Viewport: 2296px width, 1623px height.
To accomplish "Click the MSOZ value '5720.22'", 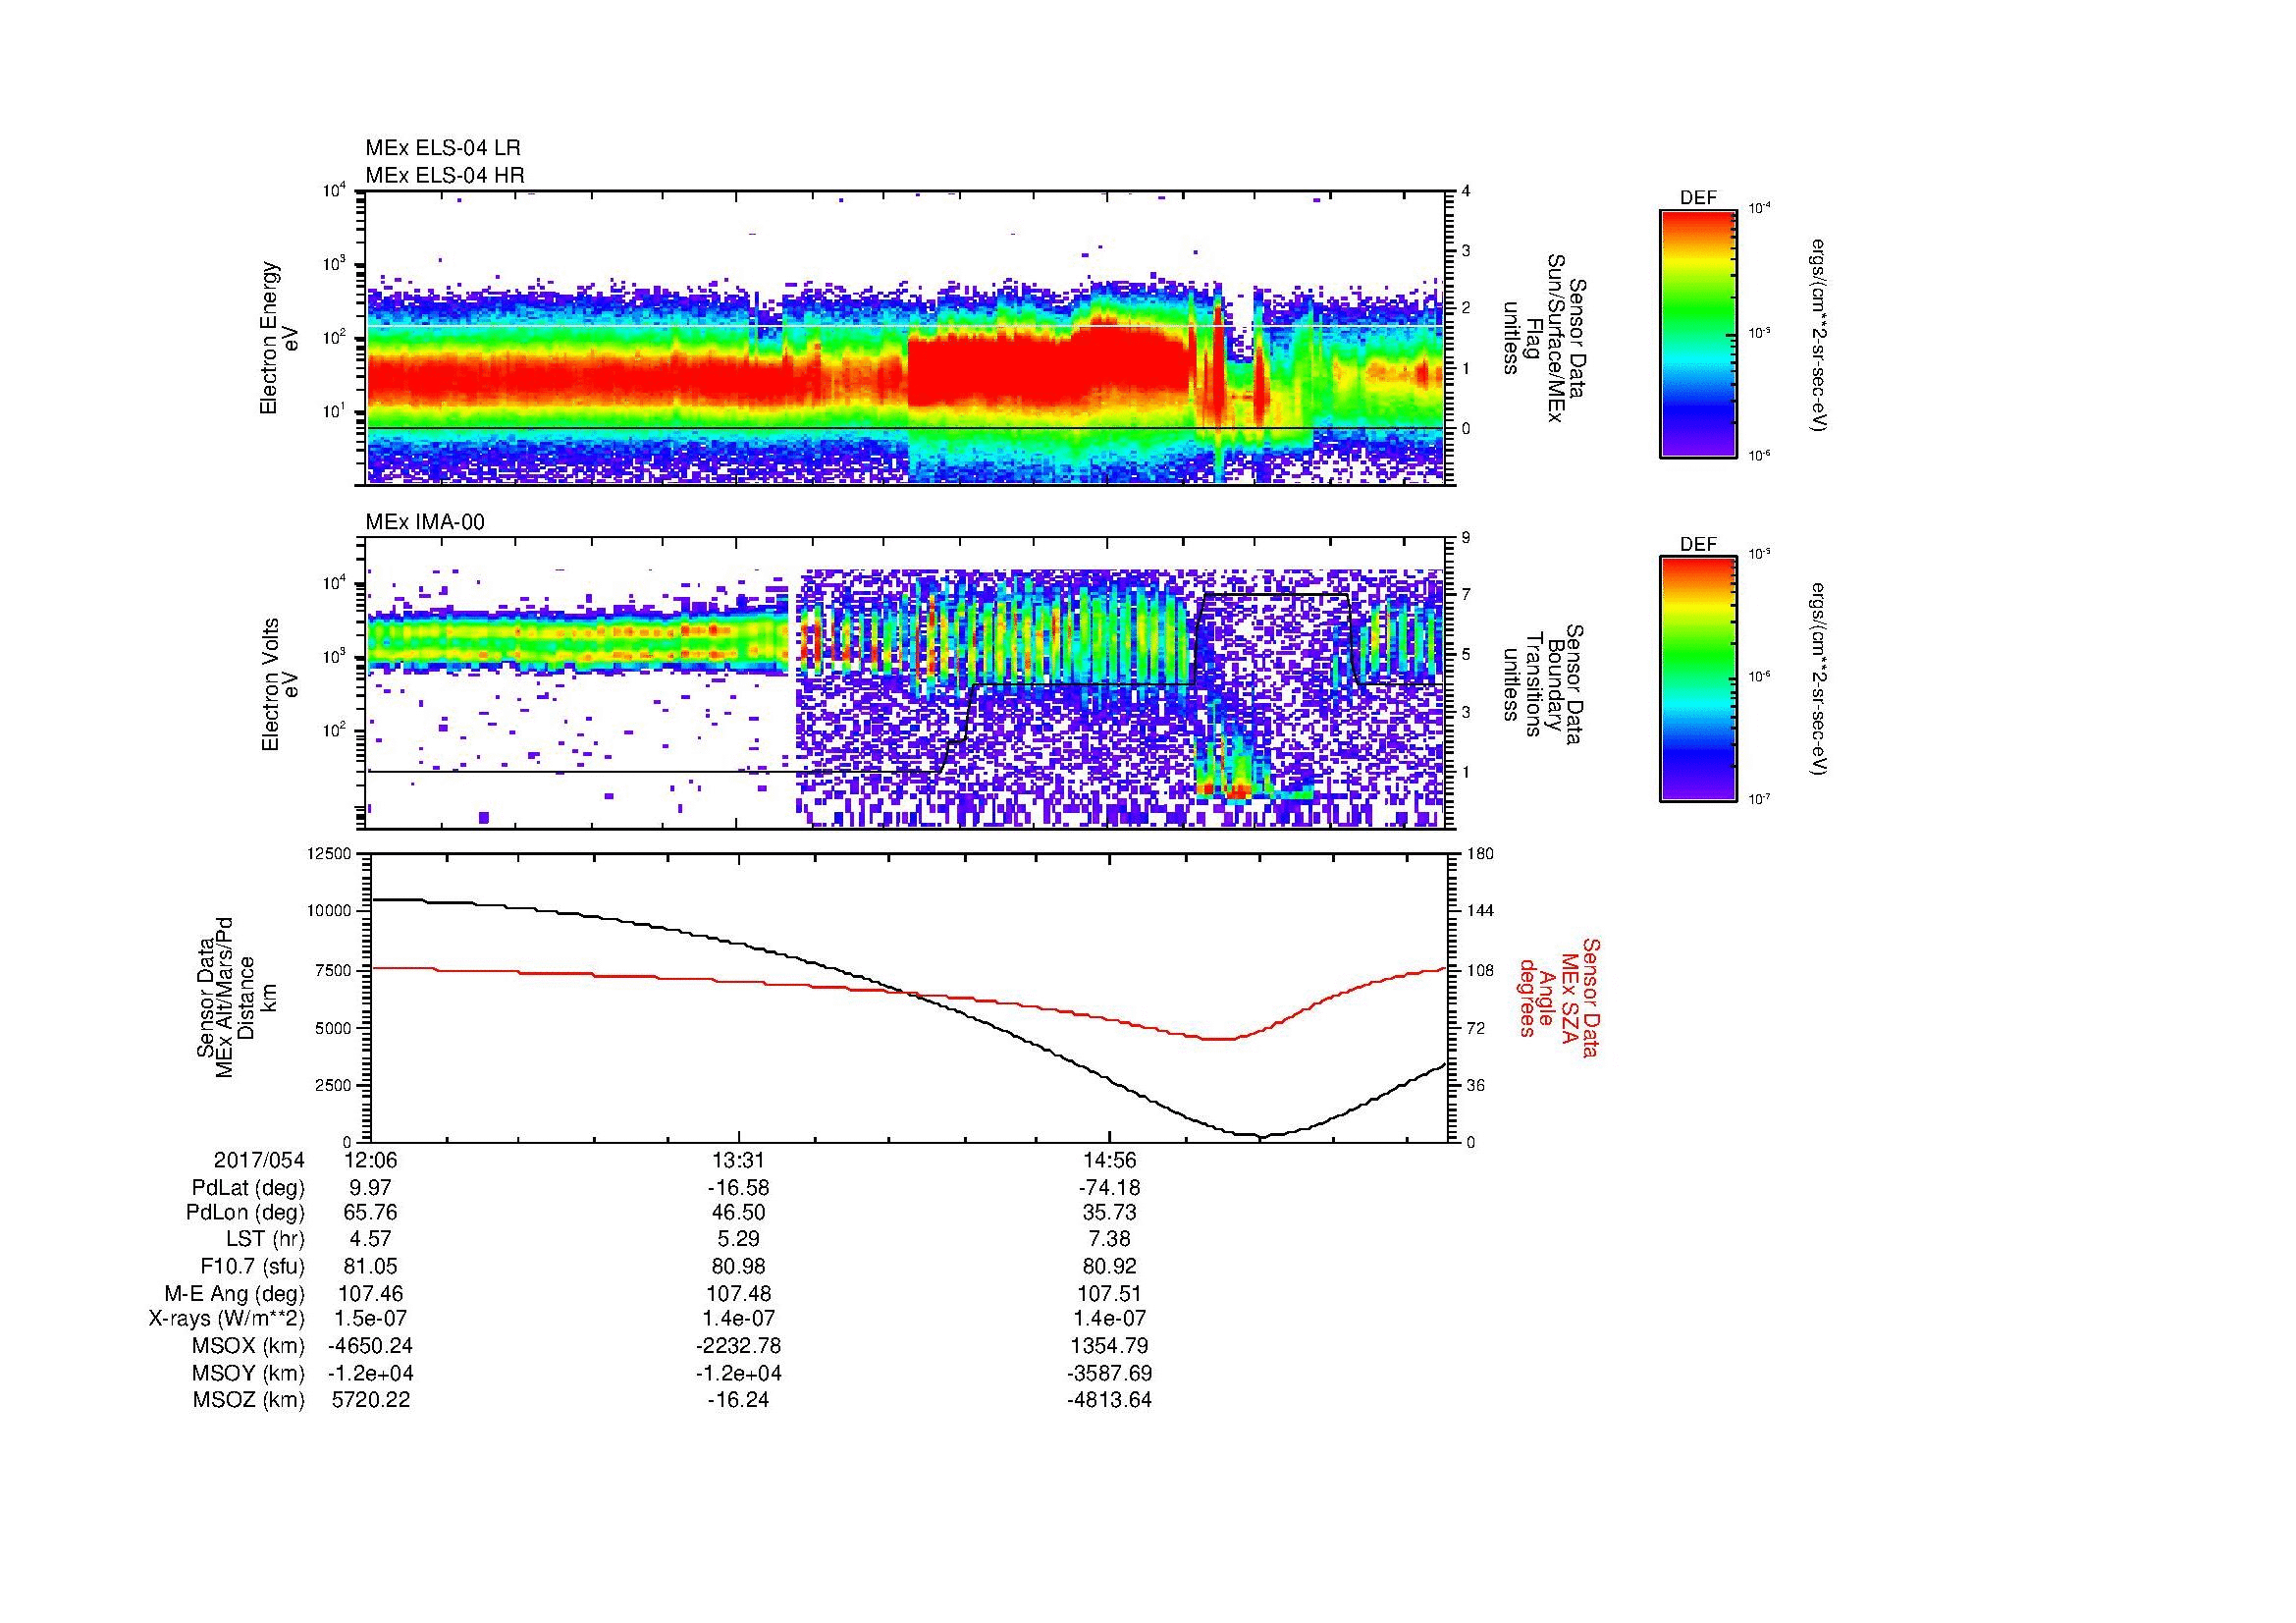I will tap(370, 1400).
